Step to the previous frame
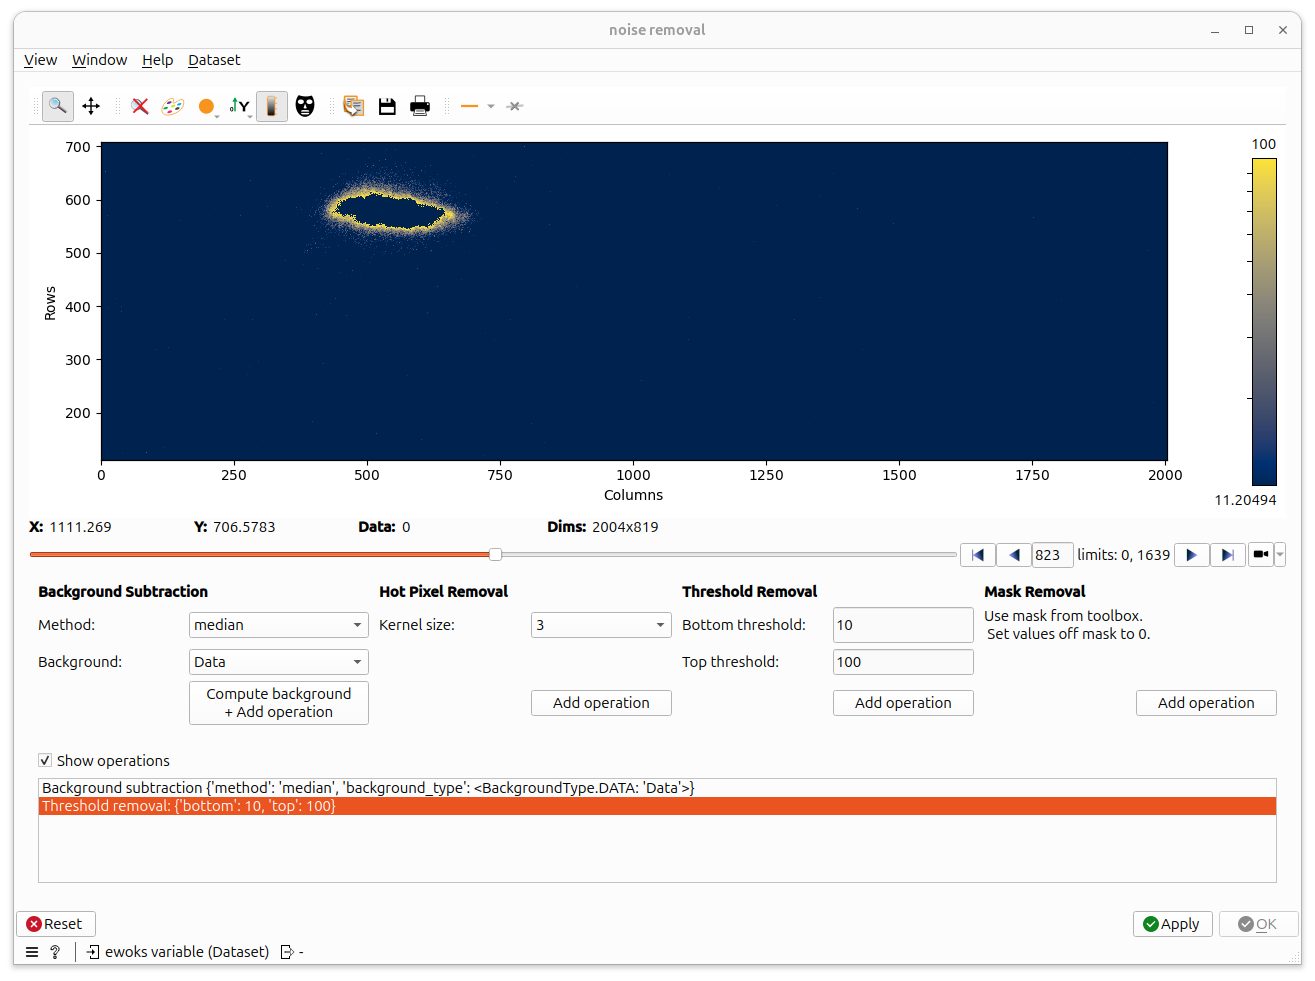Viewport: 1315px width, 981px height. pyautogui.click(x=1014, y=555)
